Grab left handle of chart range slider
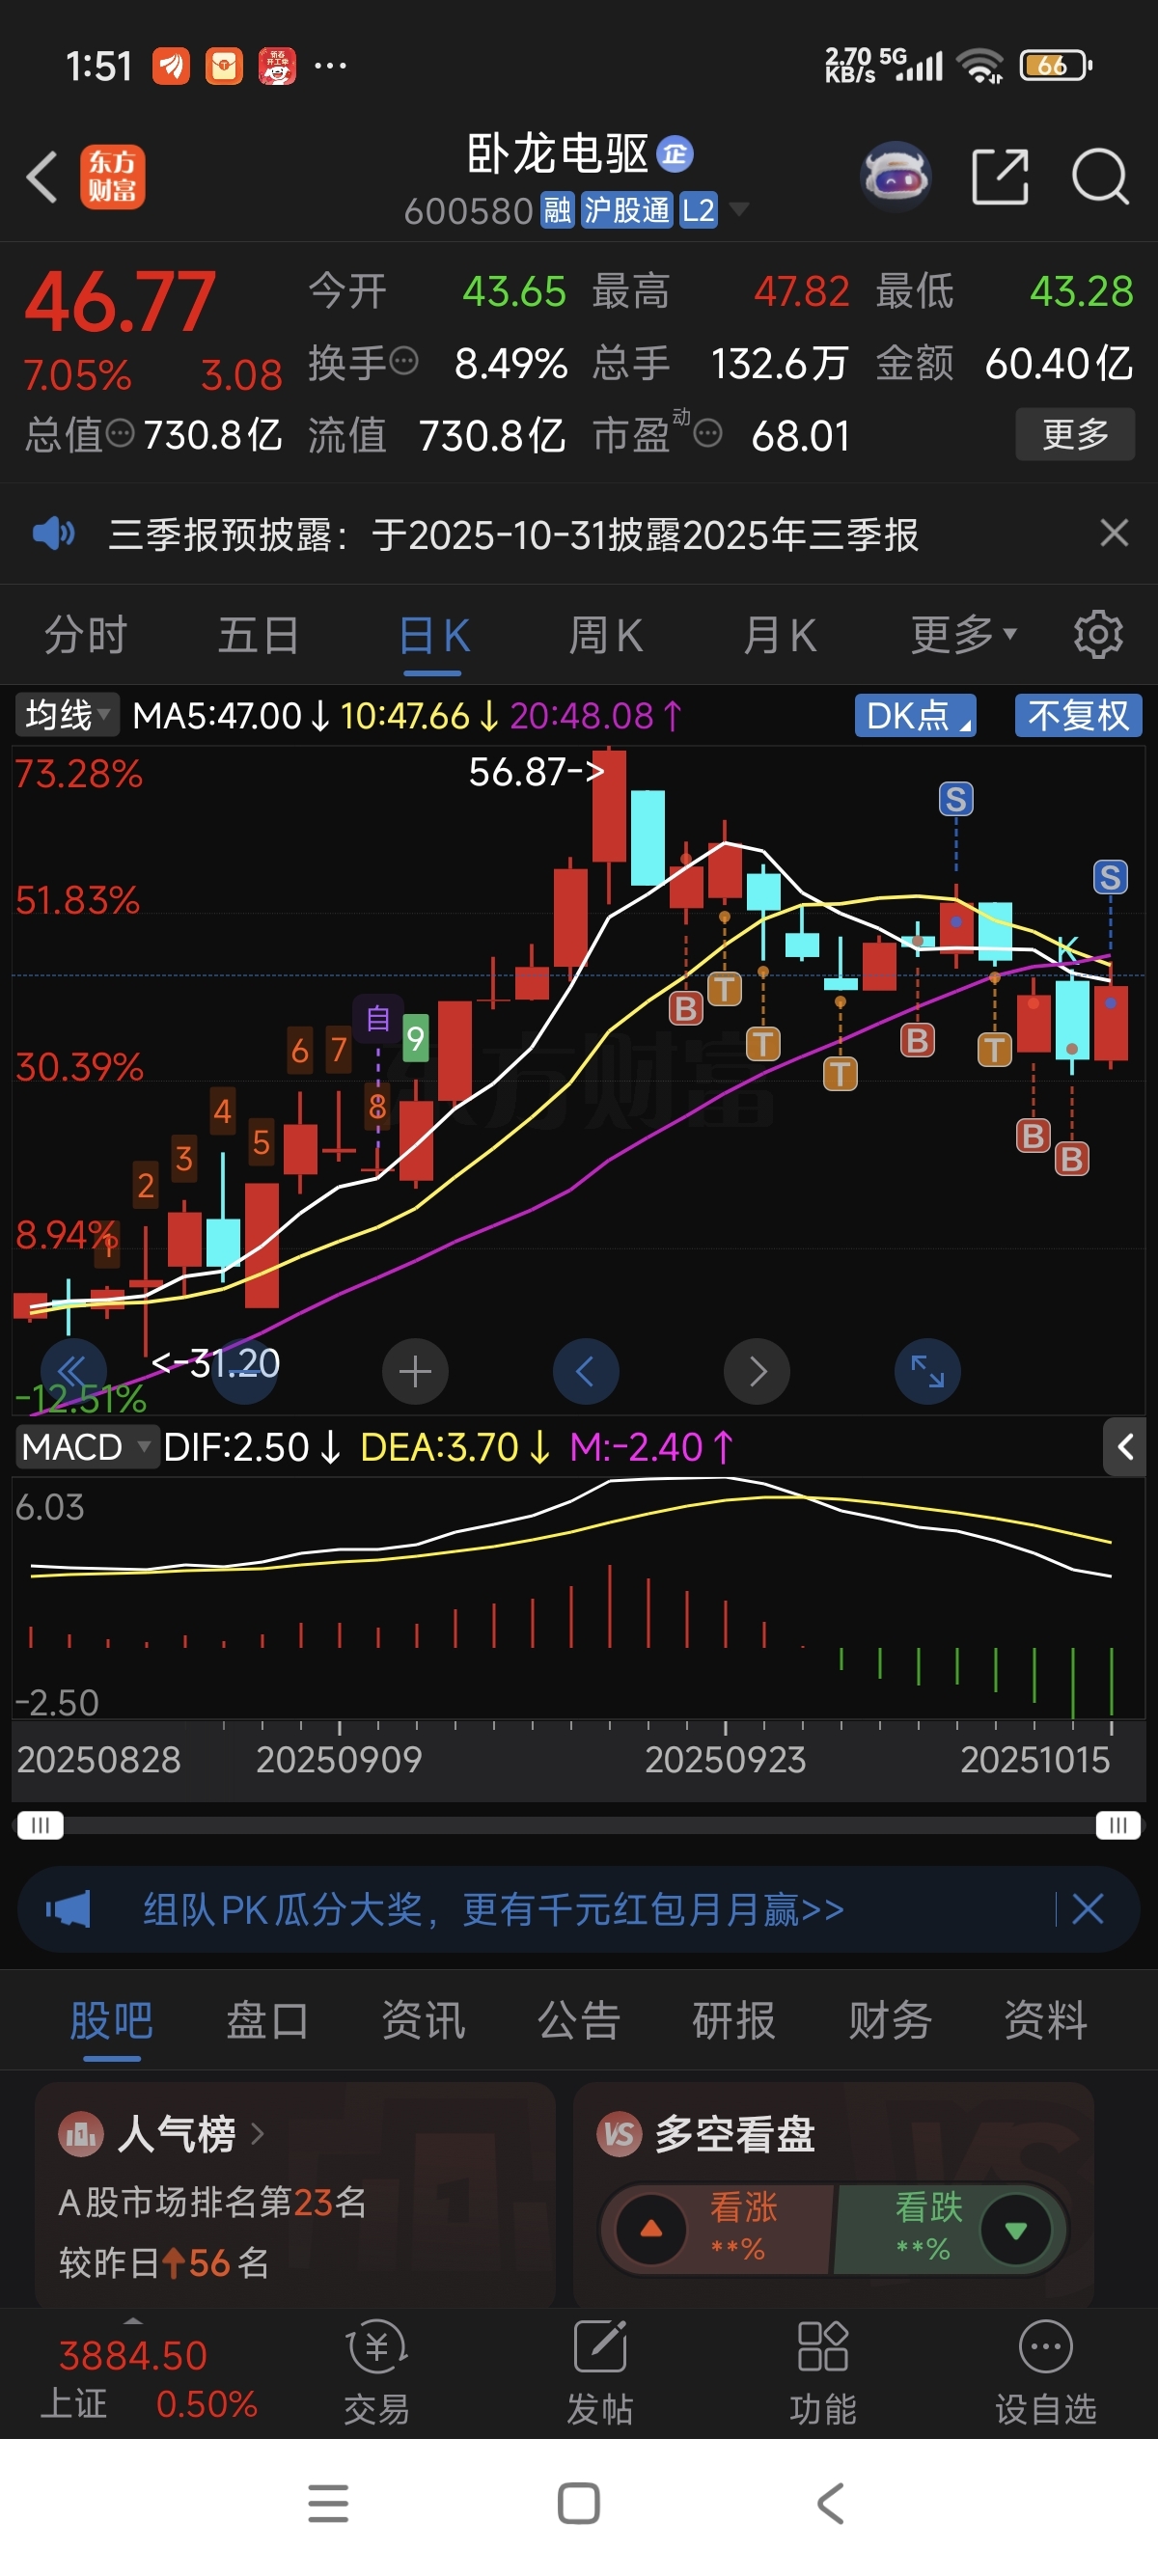Viewport: 1158px width, 2576px height. click(x=40, y=1825)
